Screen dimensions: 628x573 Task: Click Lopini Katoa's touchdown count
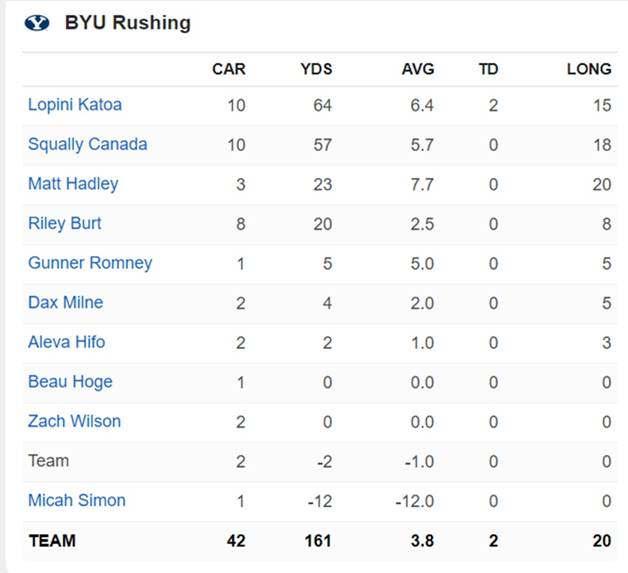(x=493, y=104)
